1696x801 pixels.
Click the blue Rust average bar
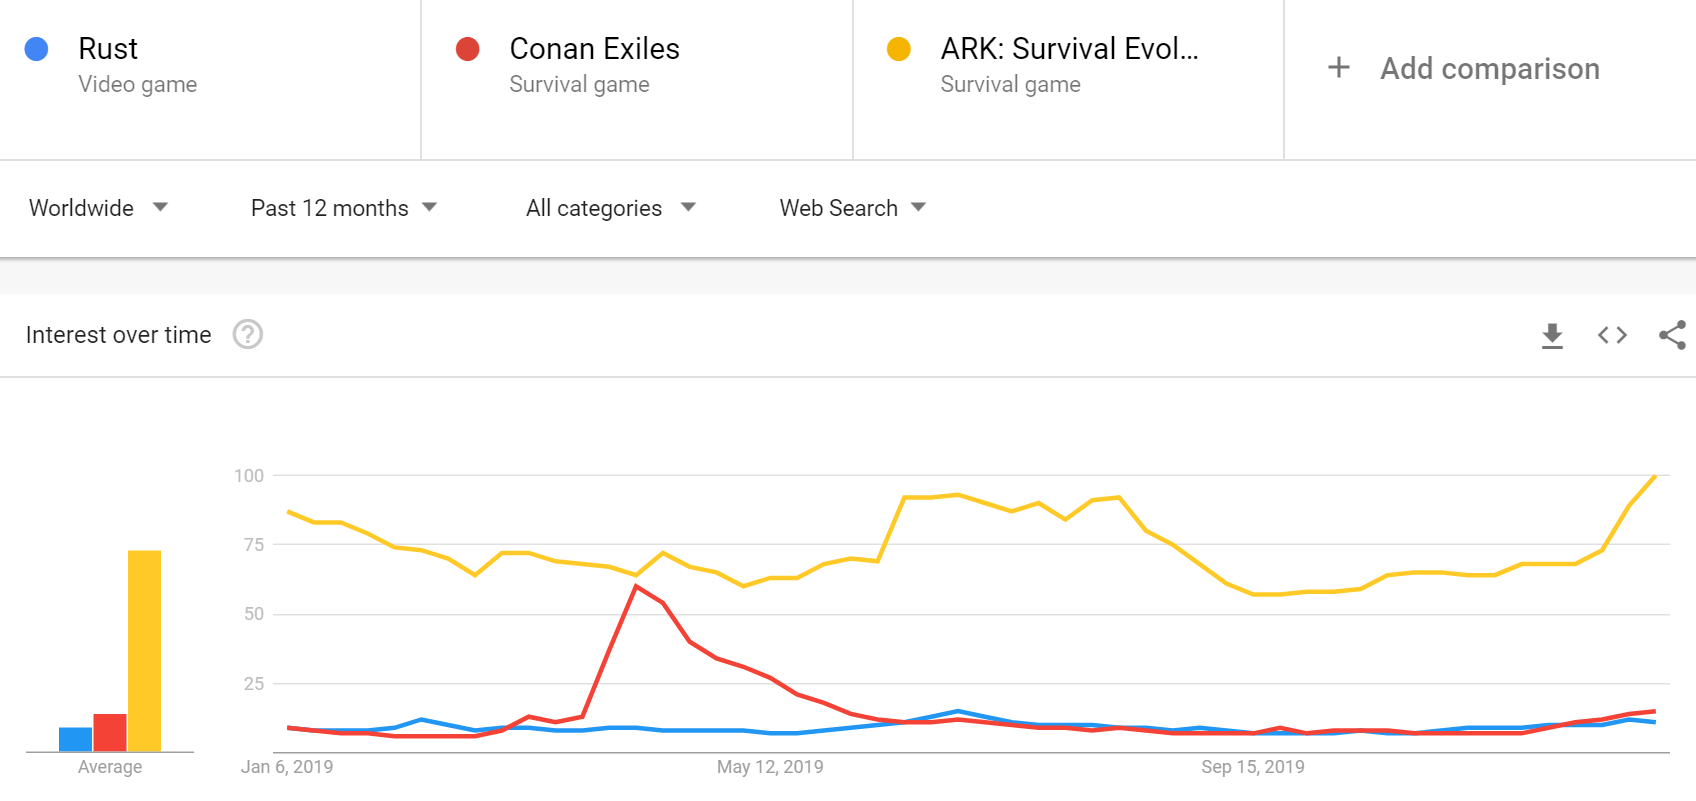pos(75,739)
